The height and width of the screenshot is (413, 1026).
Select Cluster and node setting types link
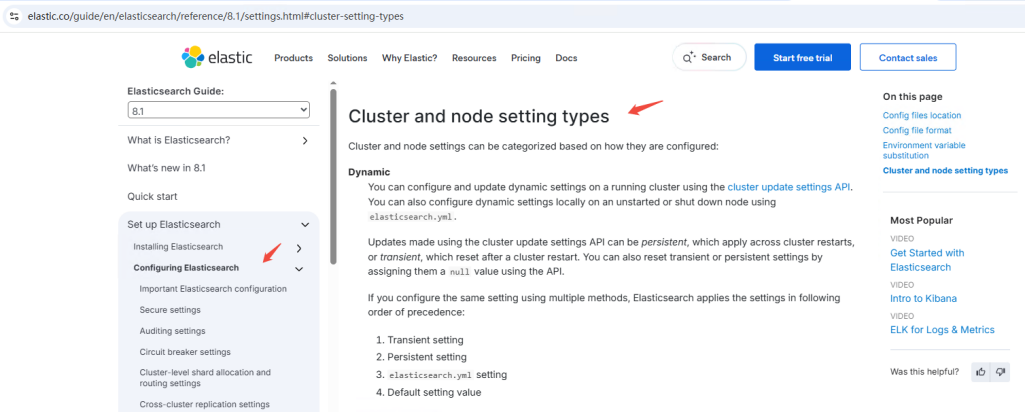945,170
